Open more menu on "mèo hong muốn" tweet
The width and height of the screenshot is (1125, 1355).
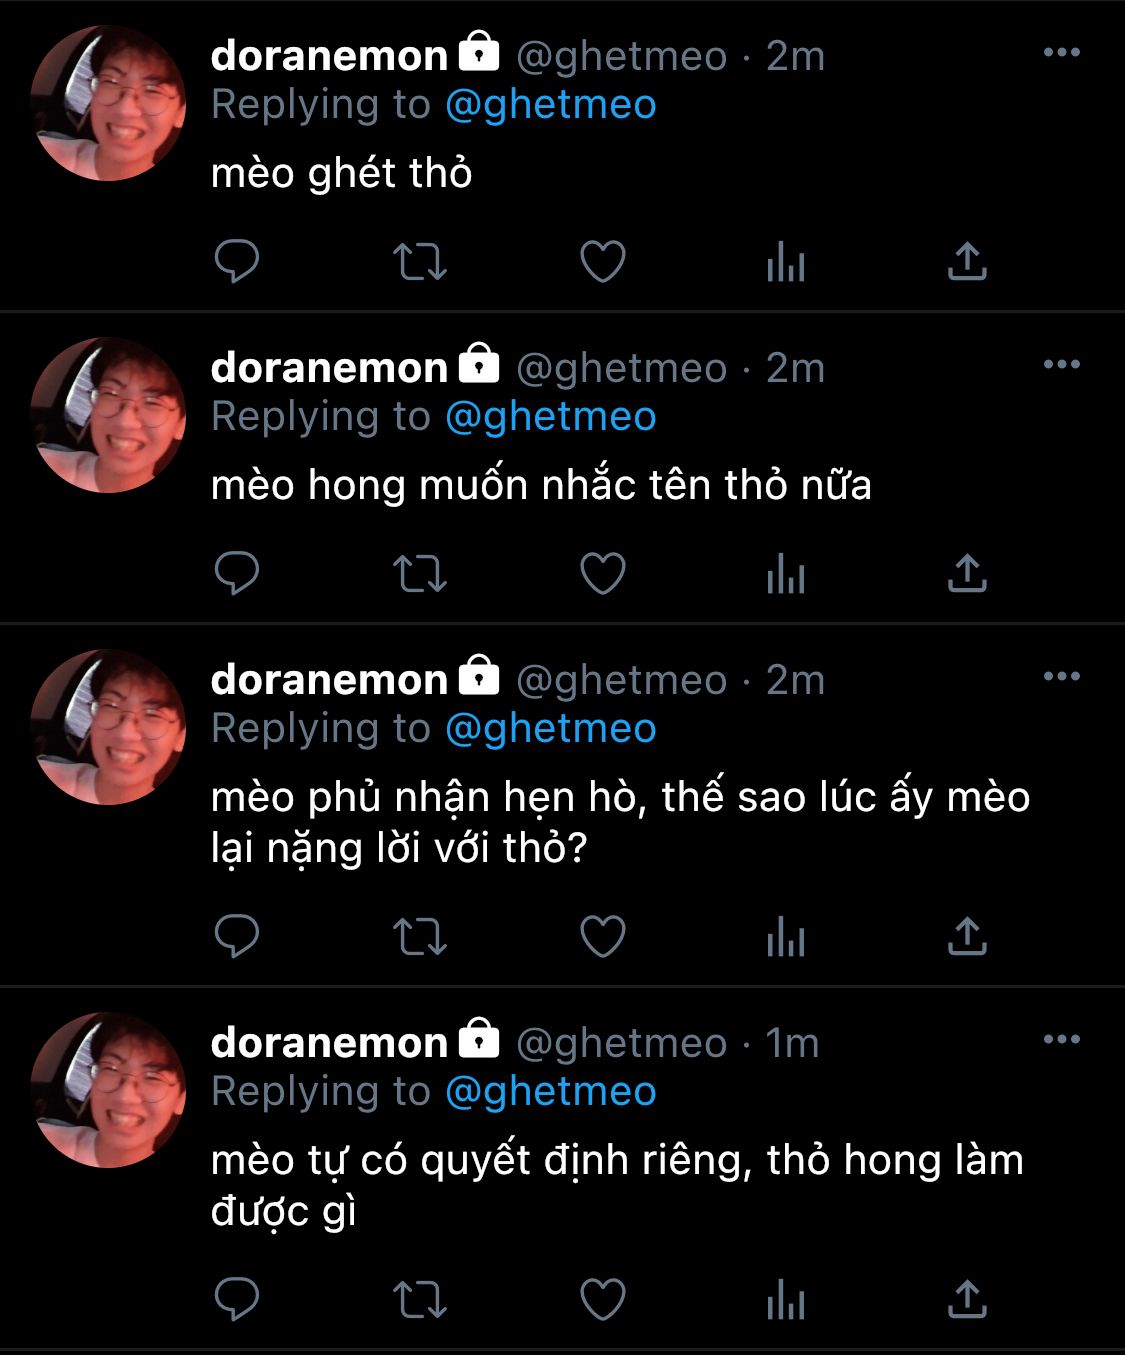pos(1061,365)
